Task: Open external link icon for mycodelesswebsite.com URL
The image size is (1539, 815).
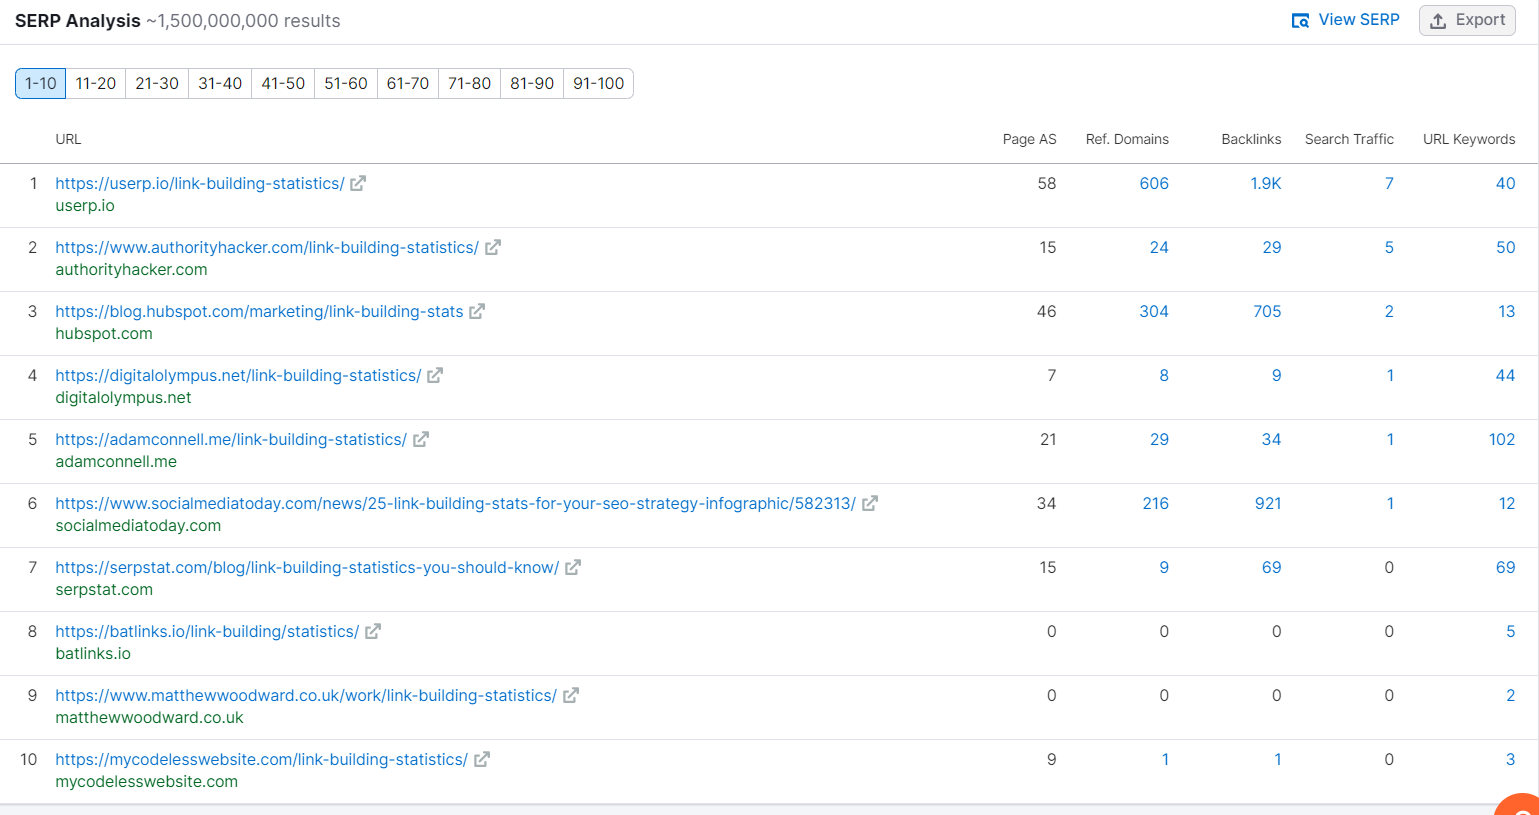Action: point(482,759)
